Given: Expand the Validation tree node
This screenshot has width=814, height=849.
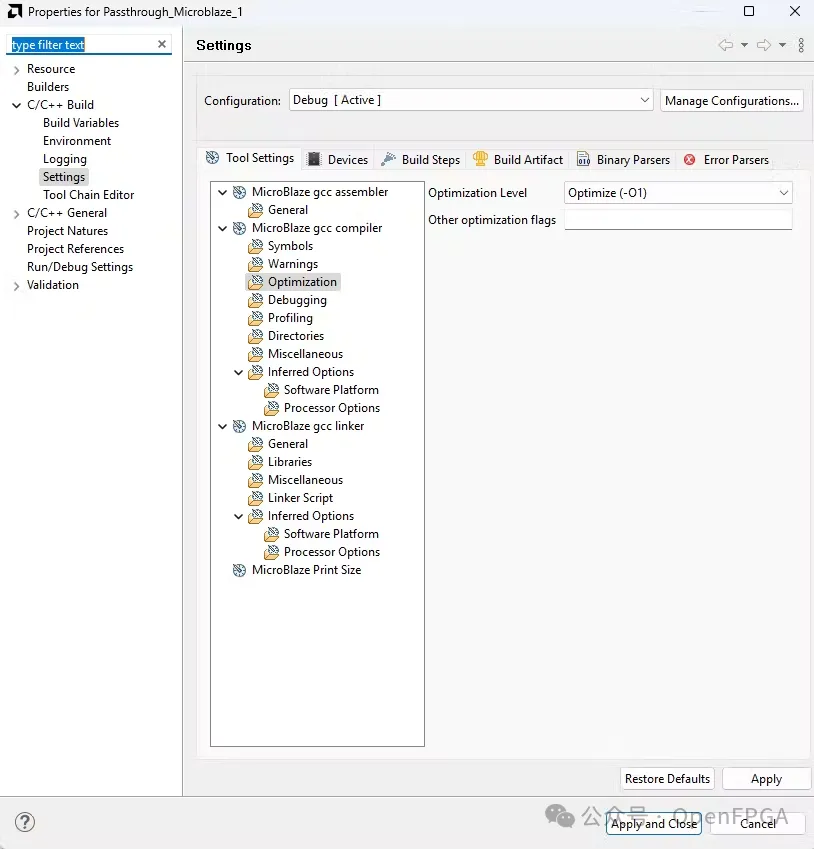Looking at the screenshot, I should pos(16,286).
